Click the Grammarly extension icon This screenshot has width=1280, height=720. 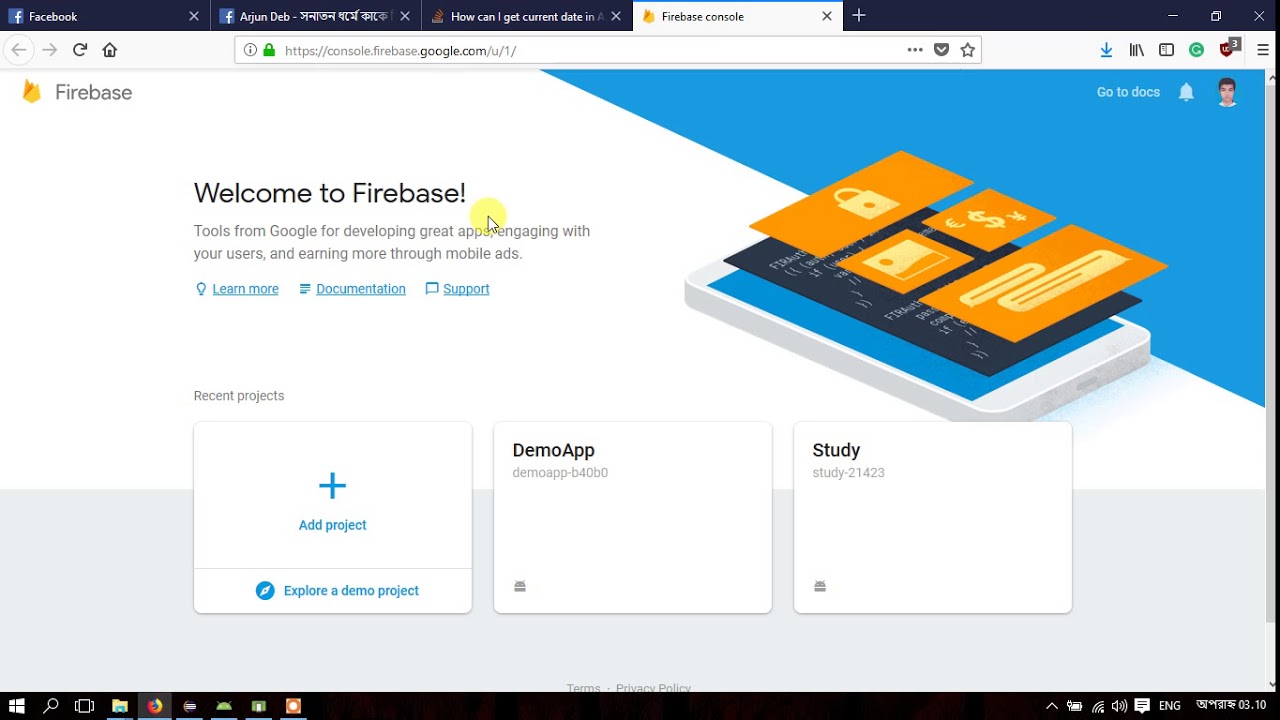[1197, 50]
